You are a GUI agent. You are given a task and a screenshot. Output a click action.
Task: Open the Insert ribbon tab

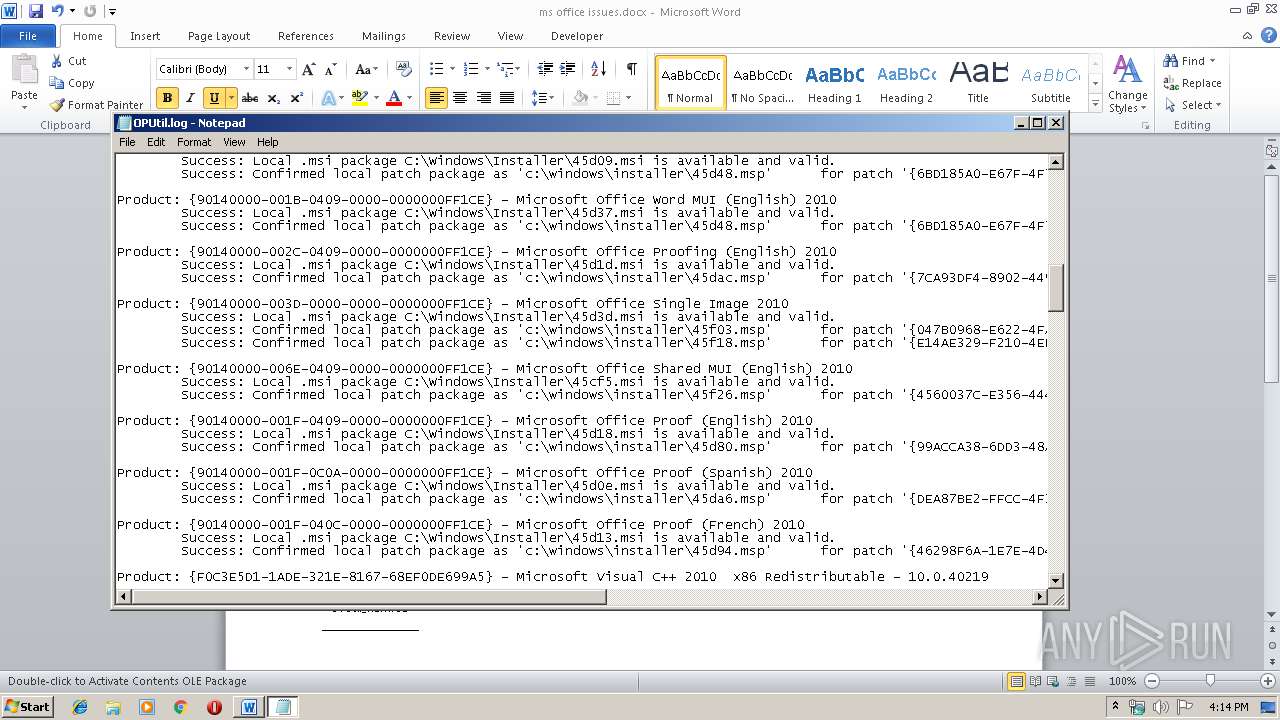145,36
